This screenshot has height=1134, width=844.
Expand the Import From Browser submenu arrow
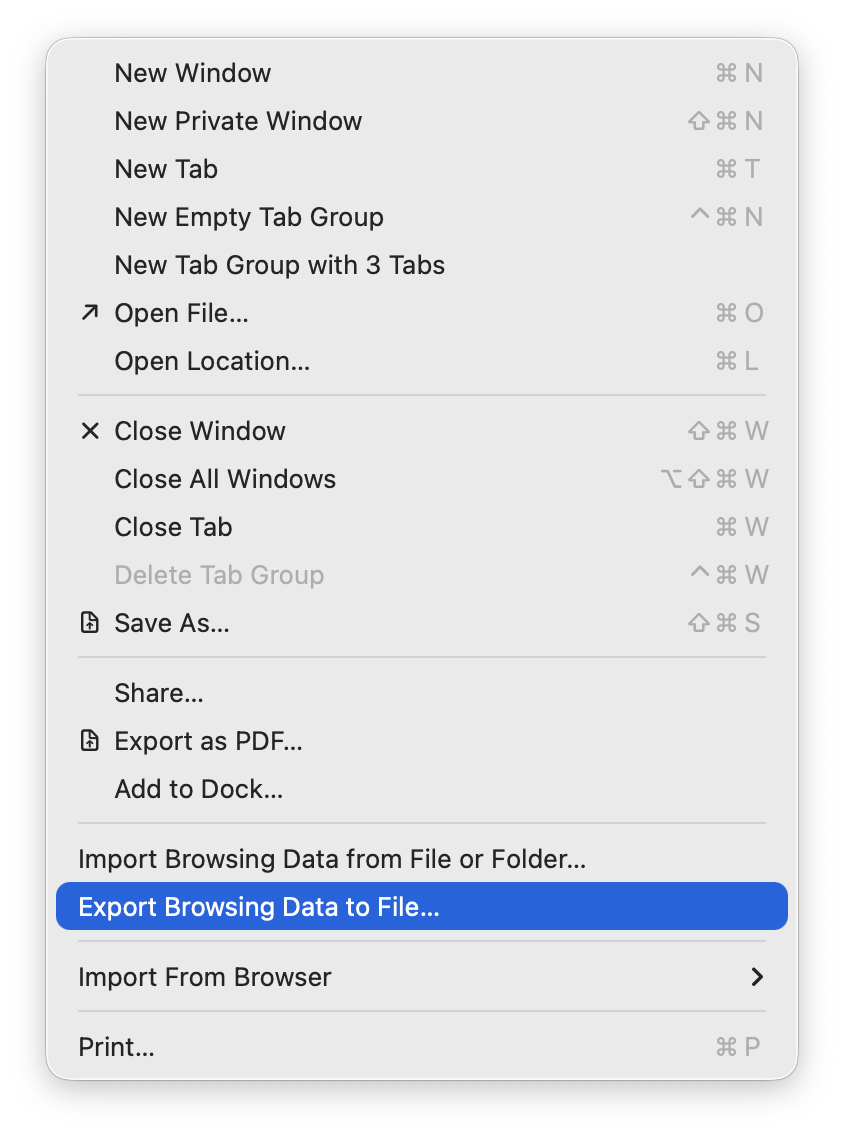[x=757, y=977]
